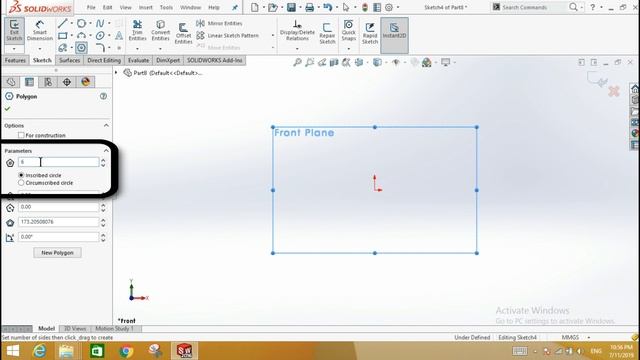Viewport: 640px width, 360px height.
Task: Click the Trim Entities tool
Action: tap(138, 30)
